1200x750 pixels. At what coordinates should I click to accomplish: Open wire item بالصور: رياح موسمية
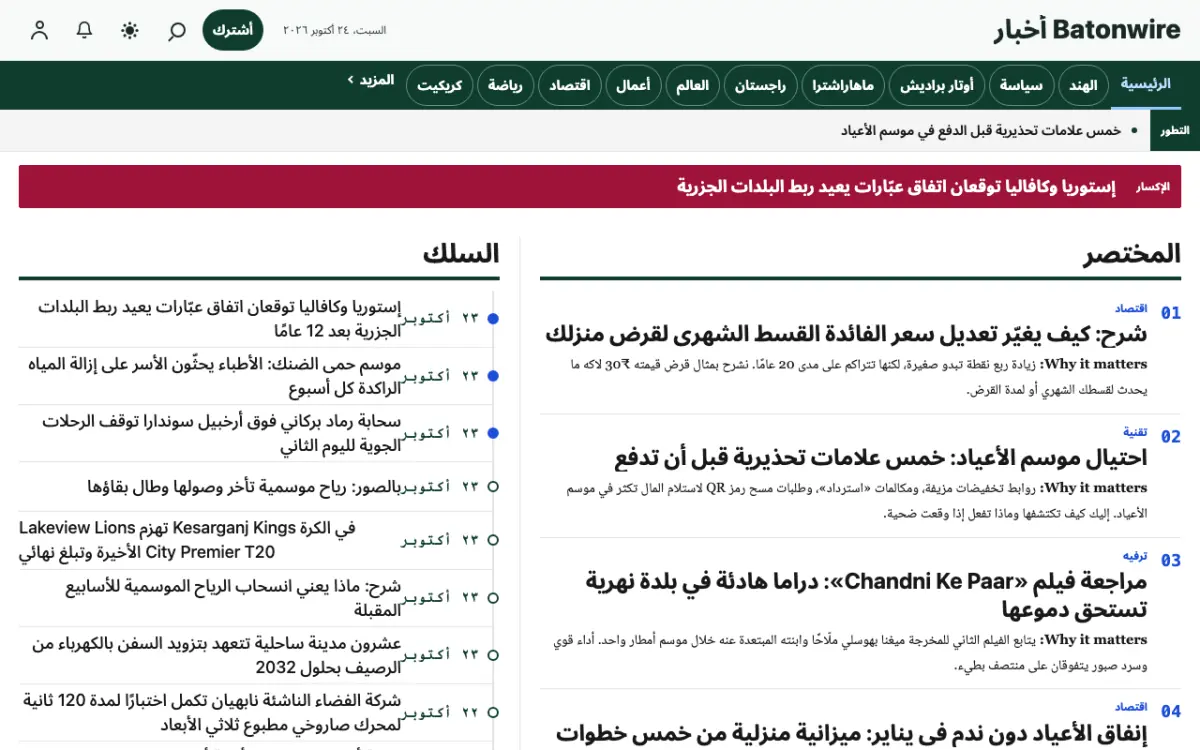tap(245, 487)
